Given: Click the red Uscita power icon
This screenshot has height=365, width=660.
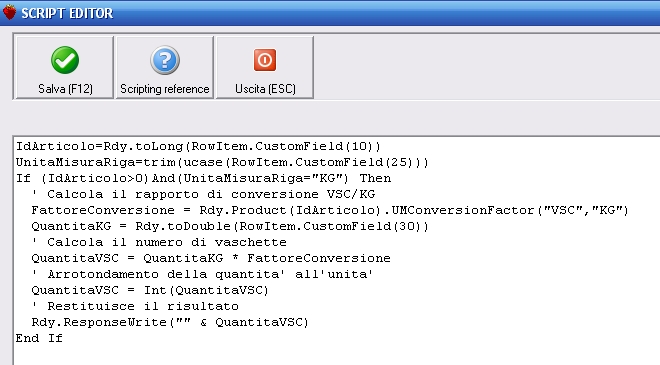Looking at the screenshot, I should (265, 60).
